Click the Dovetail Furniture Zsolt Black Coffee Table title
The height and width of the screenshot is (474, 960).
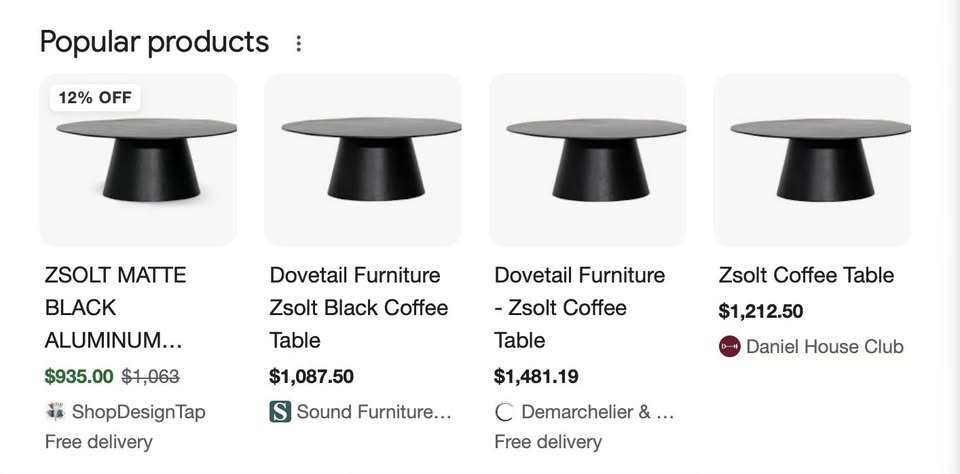coord(358,307)
